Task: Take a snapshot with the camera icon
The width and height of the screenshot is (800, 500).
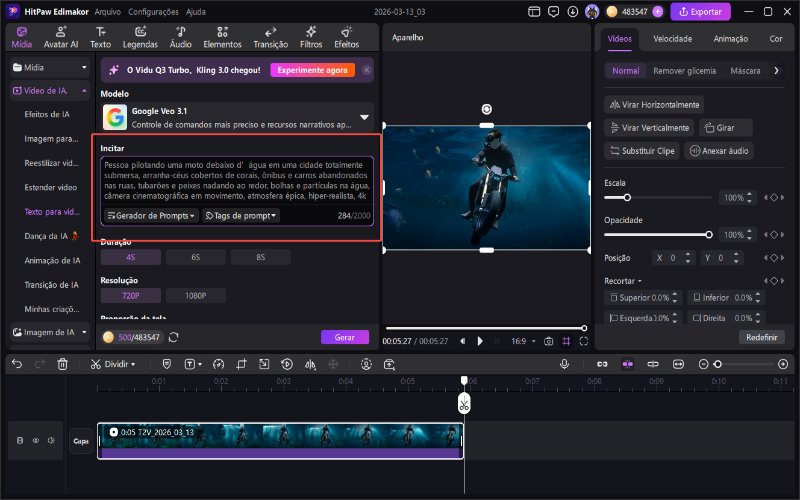Action: pyautogui.click(x=548, y=341)
